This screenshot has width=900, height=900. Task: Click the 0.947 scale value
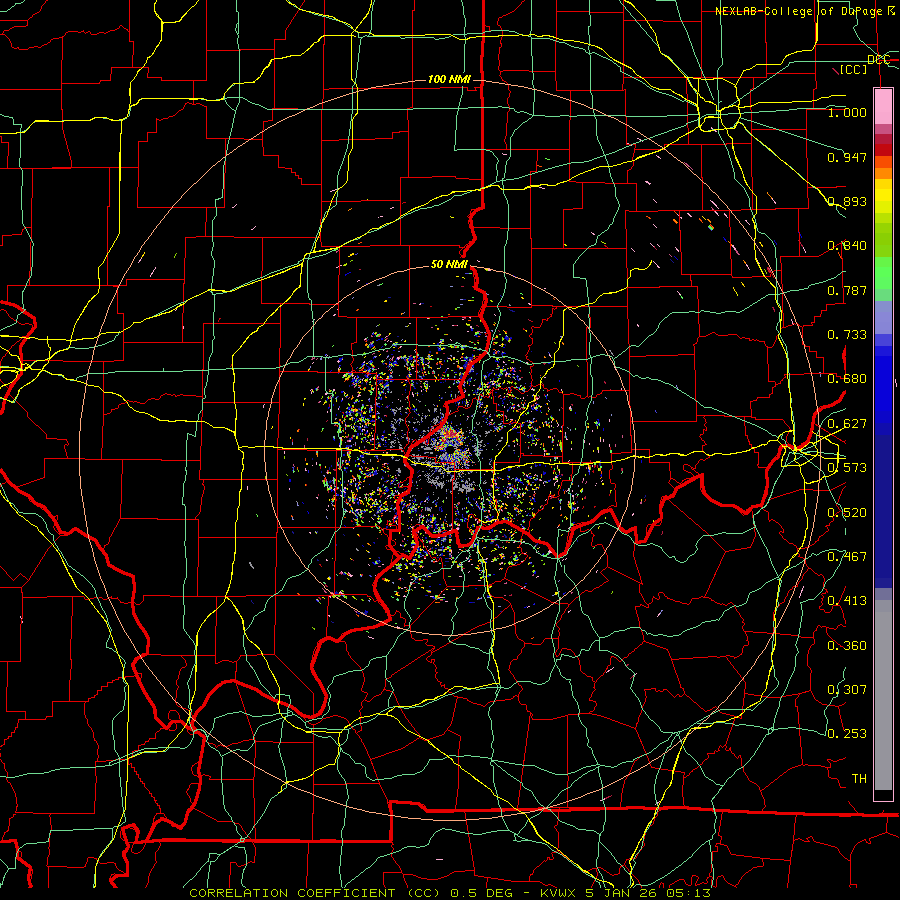(847, 157)
